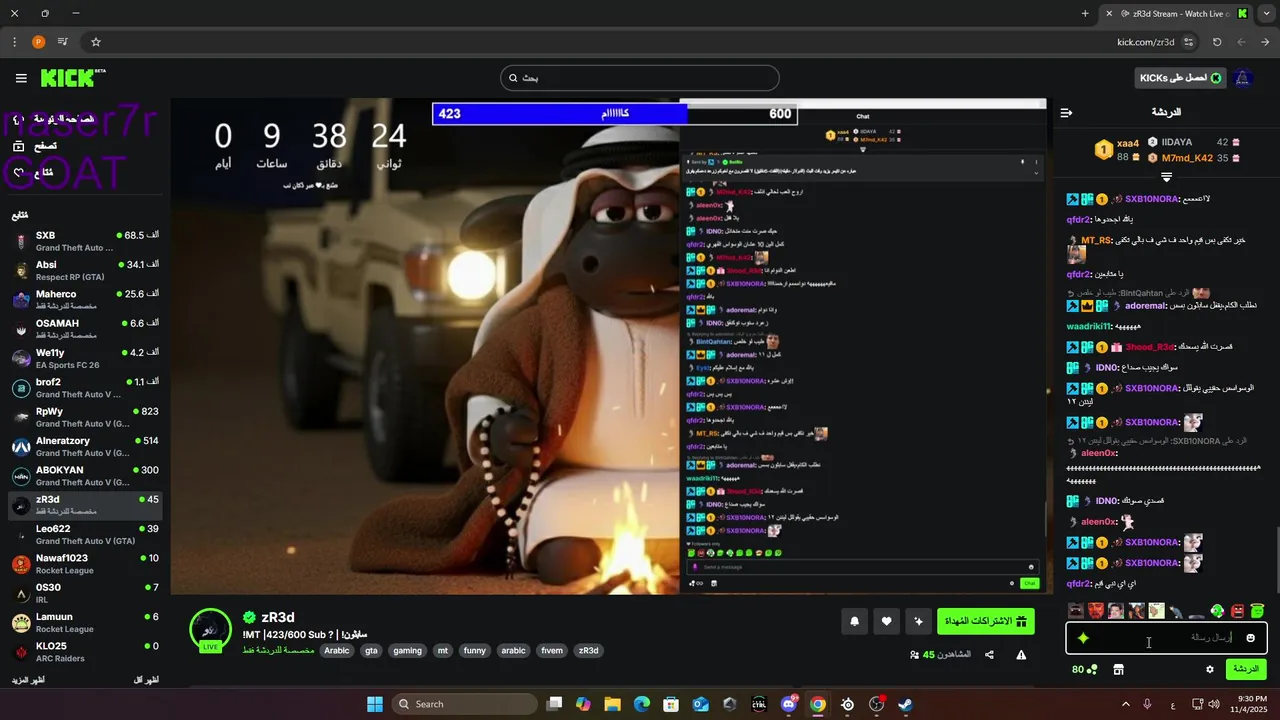Select zR3d channel in sidebar list
Image resolution: width=1280 pixels, height=720 pixels.
click(84, 505)
